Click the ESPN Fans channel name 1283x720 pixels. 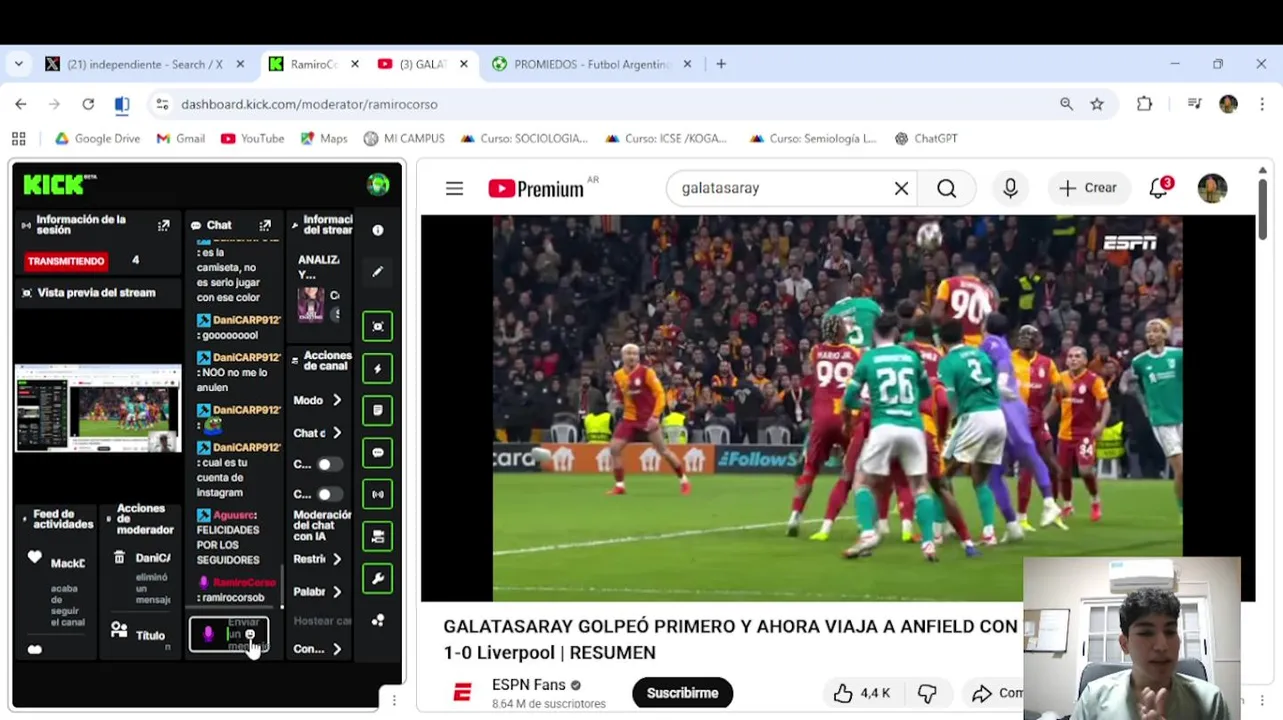(529, 685)
